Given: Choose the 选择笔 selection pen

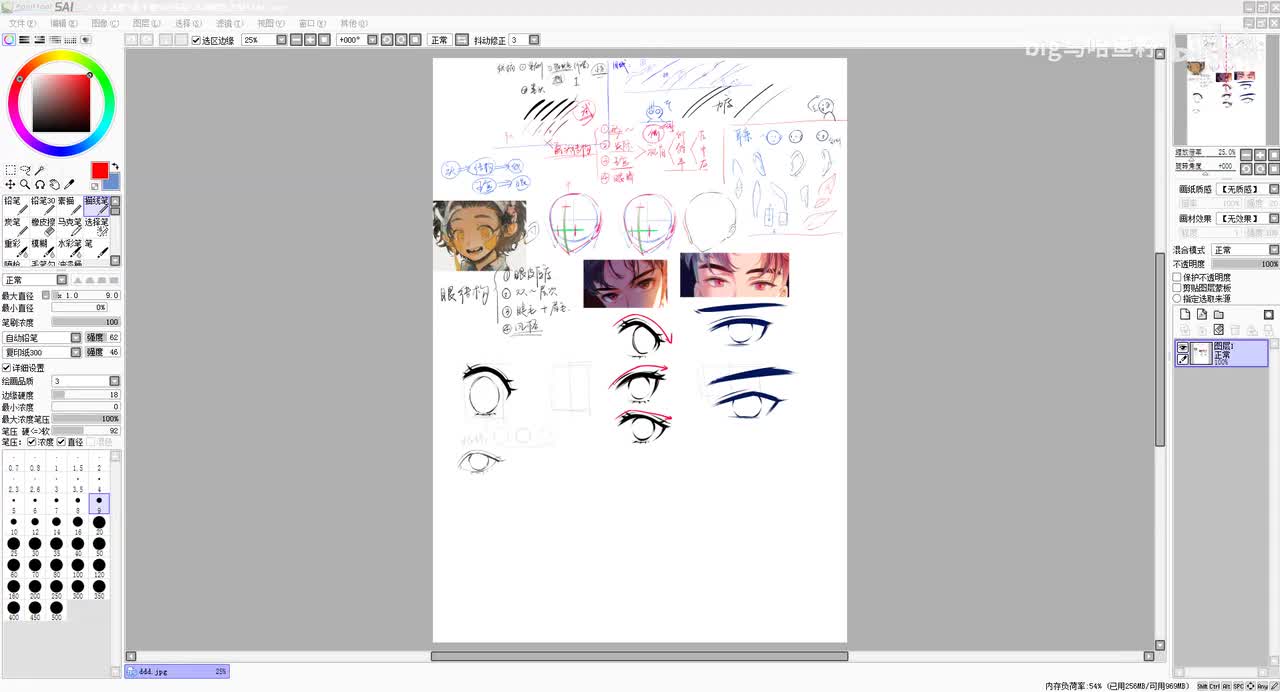Looking at the screenshot, I should click(97, 227).
